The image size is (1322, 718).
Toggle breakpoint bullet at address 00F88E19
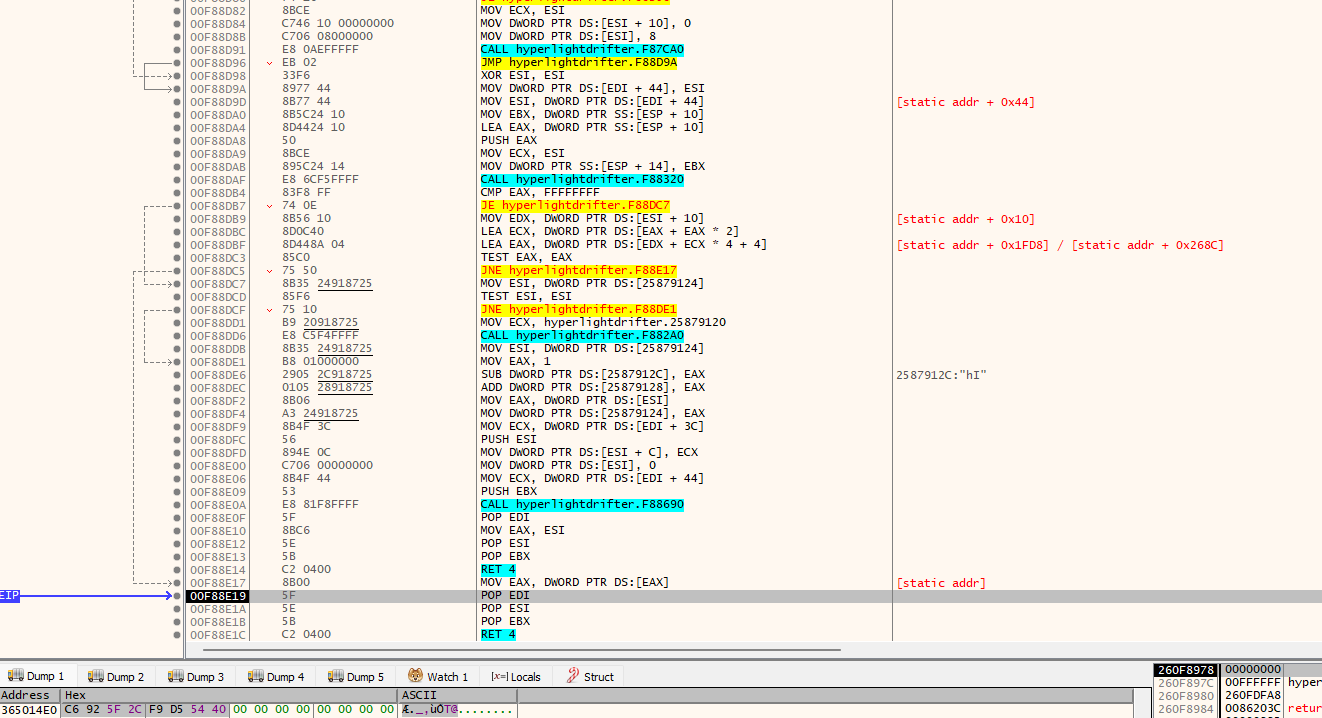tap(177, 596)
